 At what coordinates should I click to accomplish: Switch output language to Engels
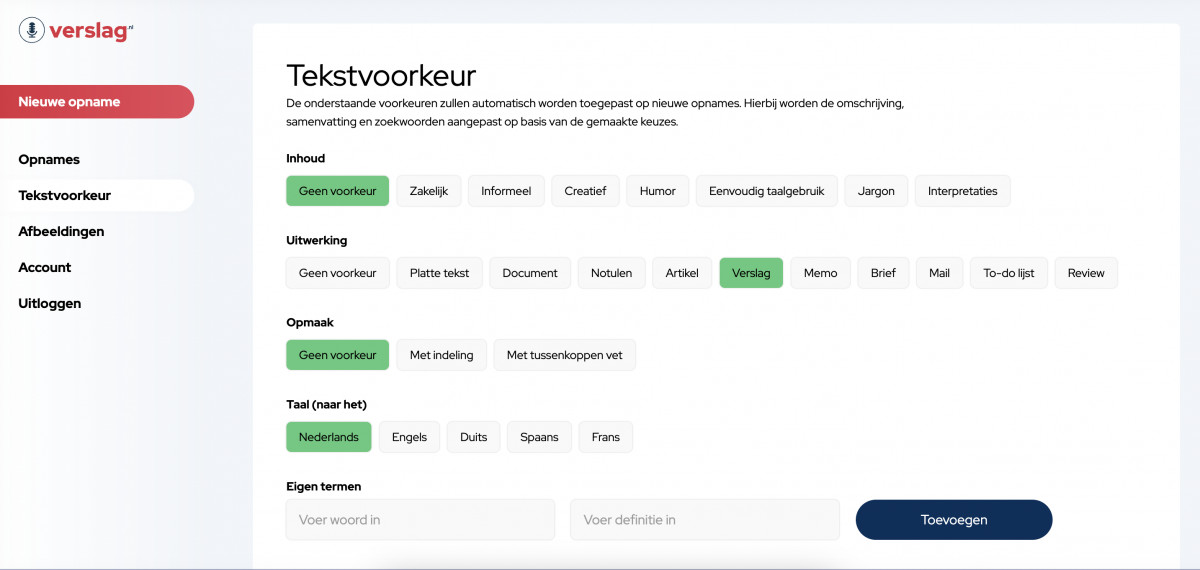[409, 437]
